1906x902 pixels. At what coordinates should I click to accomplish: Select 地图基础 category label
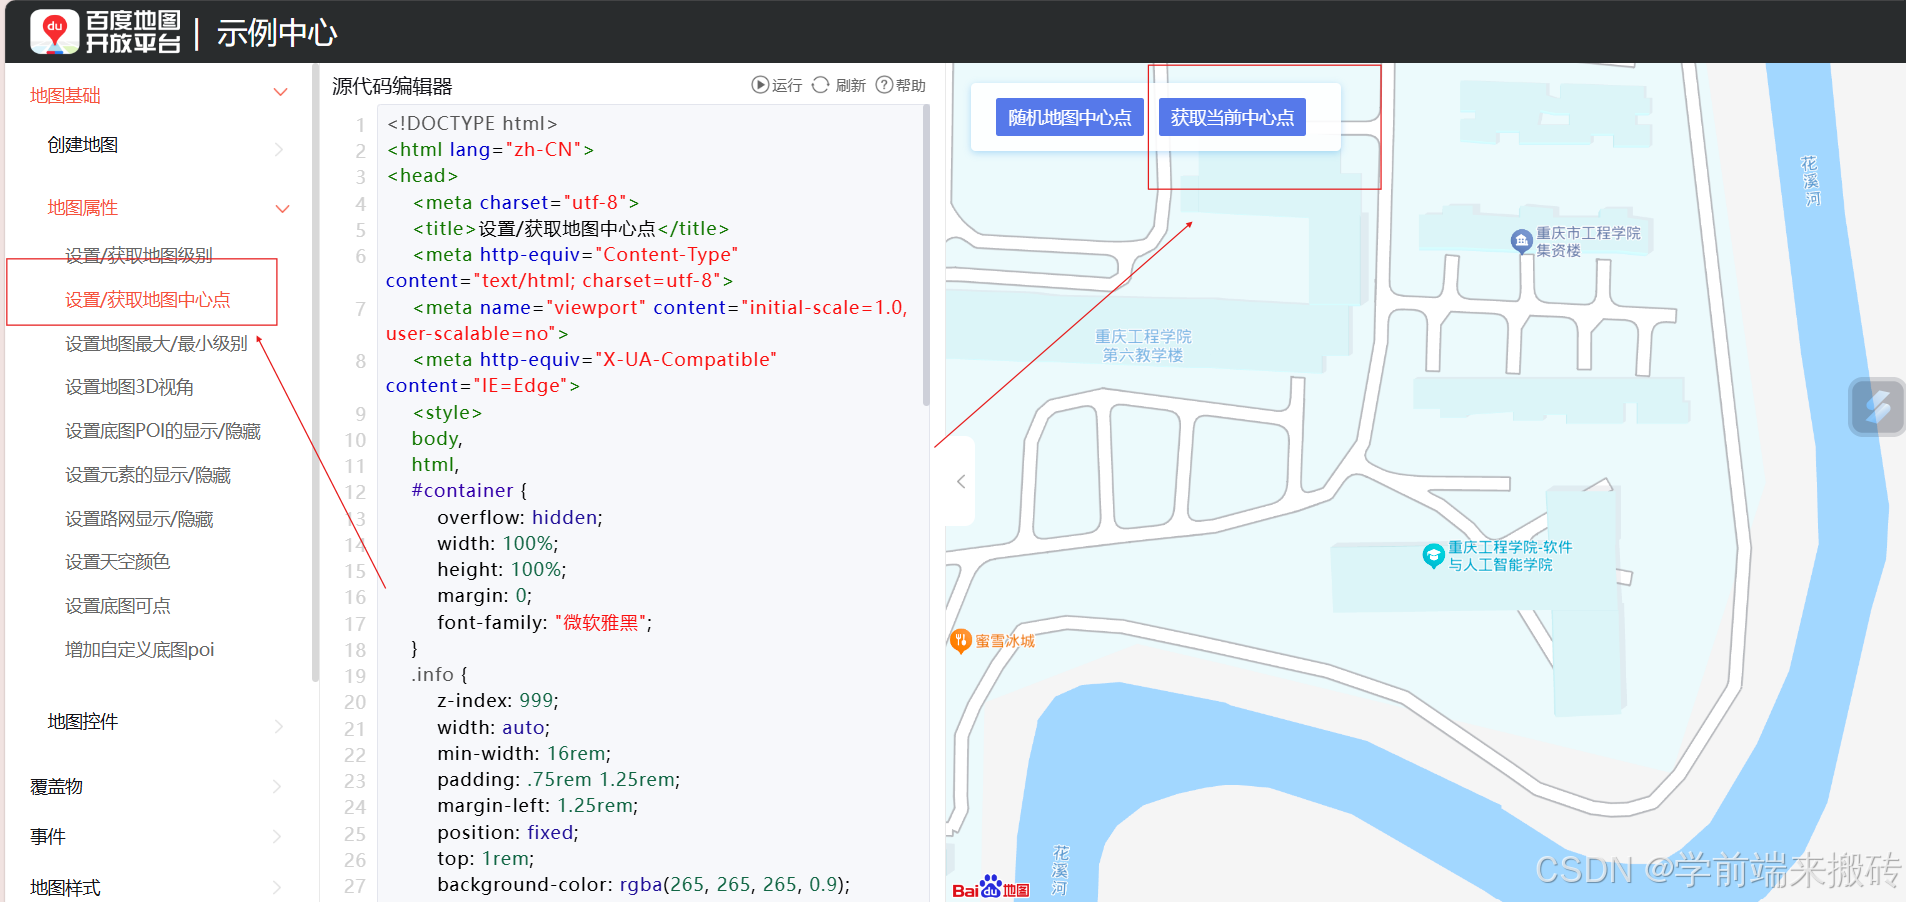pyautogui.click(x=65, y=95)
